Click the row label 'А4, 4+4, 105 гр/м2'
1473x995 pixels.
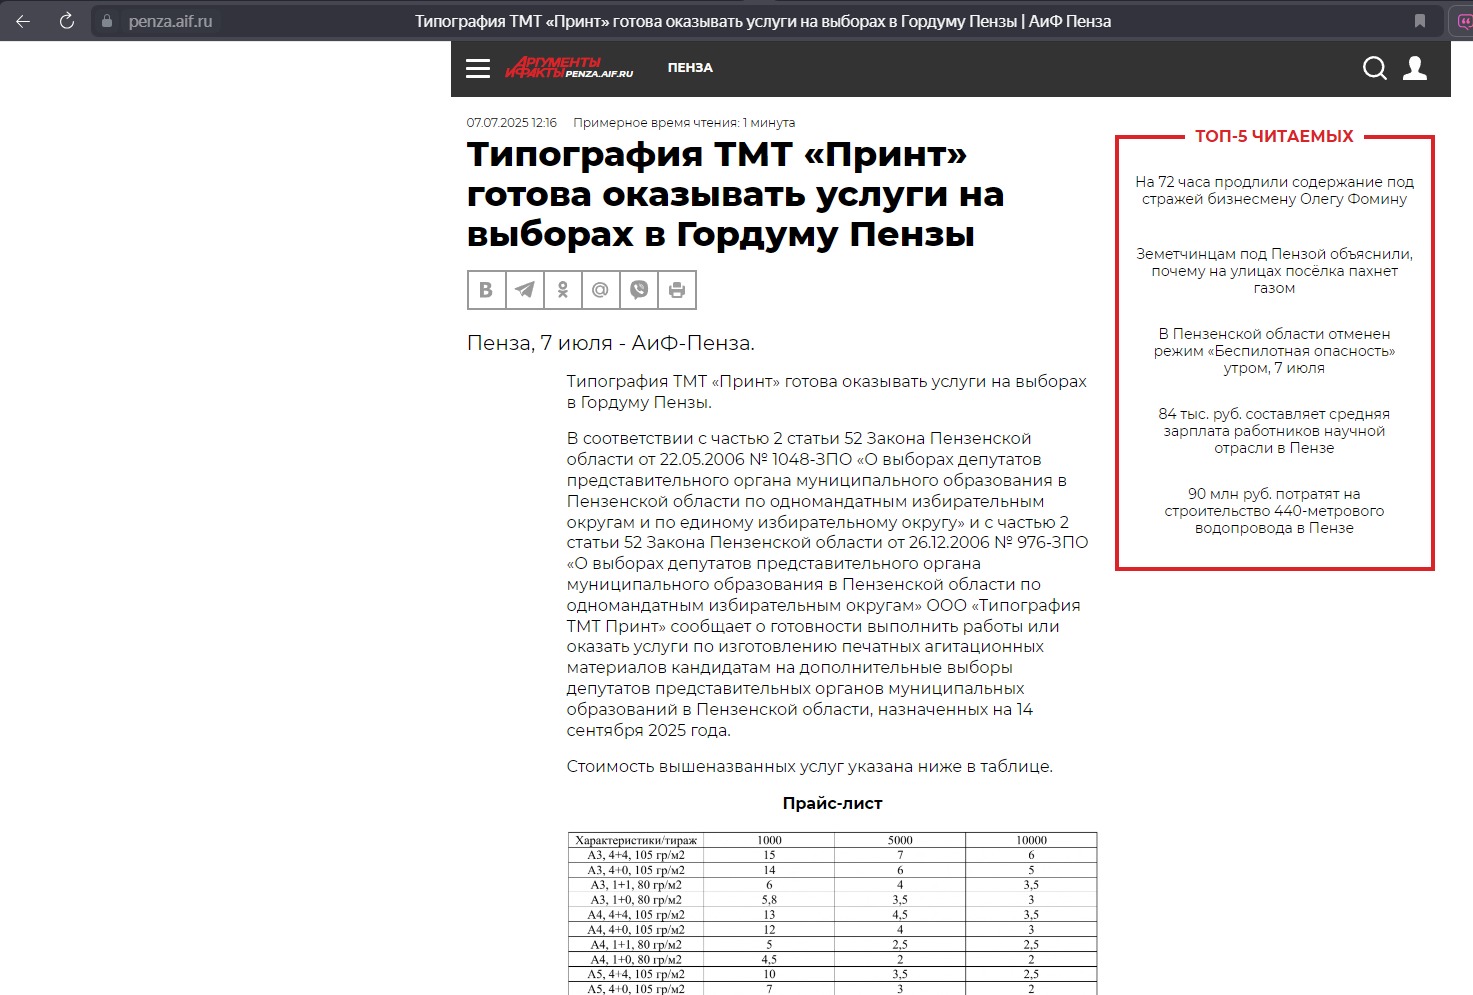pyautogui.click(x=636, y=915)
